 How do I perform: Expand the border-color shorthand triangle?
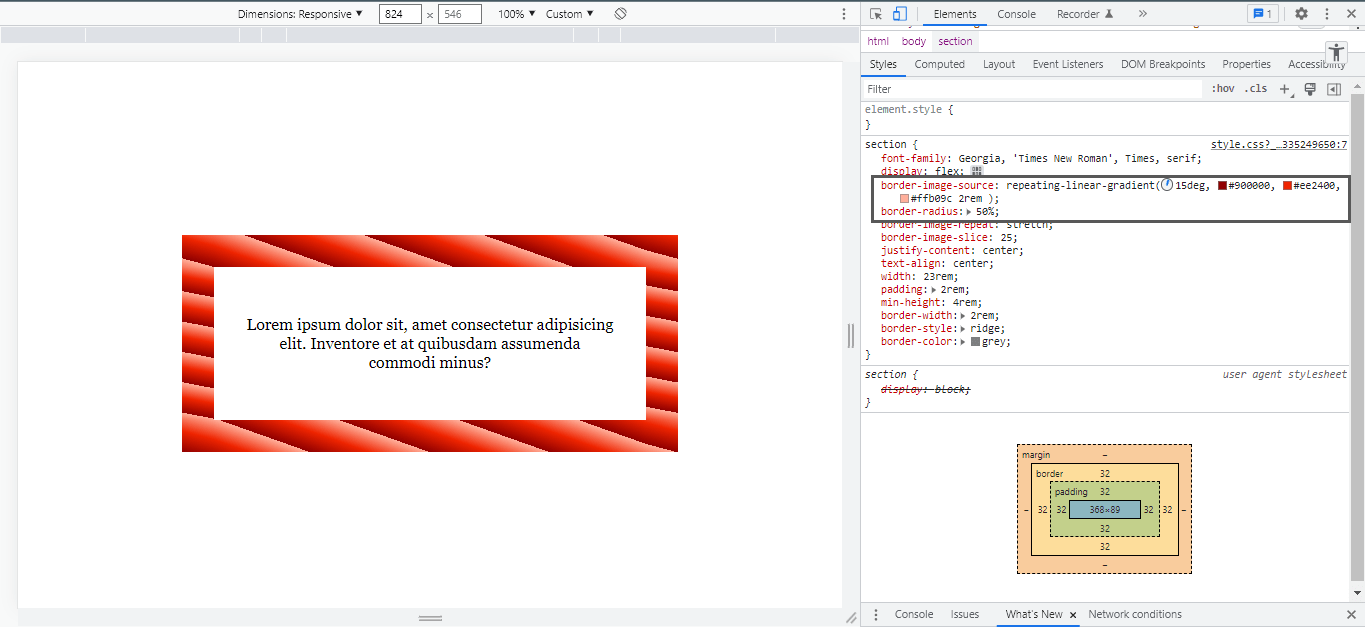963,342
